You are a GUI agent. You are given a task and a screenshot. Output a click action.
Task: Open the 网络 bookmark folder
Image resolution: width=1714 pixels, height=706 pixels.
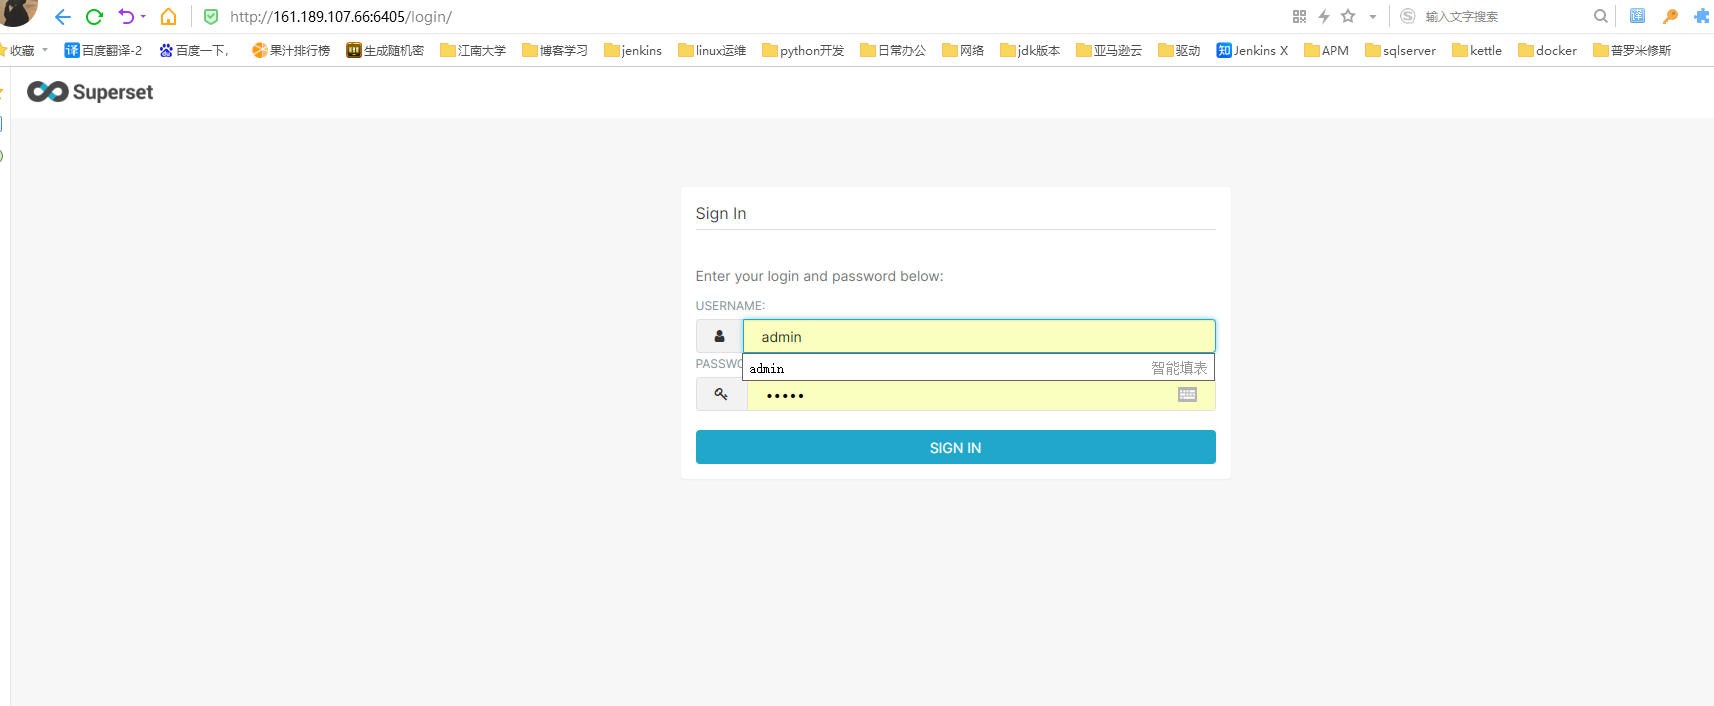click(x=963, y=50)
